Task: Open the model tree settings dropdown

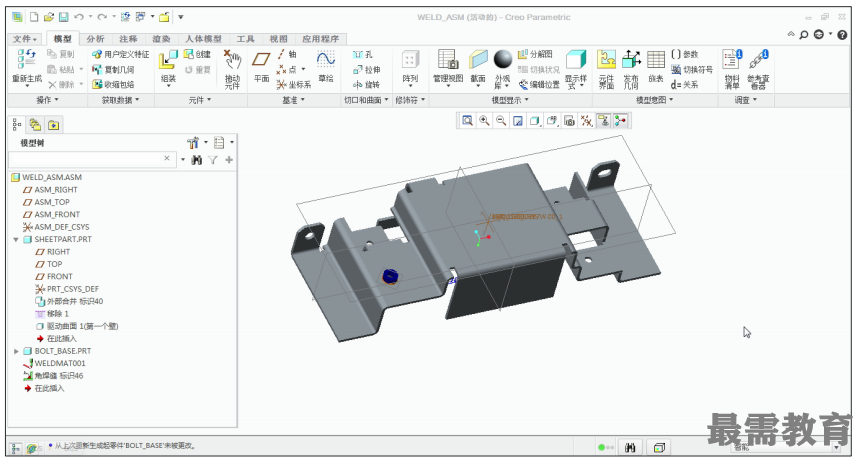Action: (197, 143)
